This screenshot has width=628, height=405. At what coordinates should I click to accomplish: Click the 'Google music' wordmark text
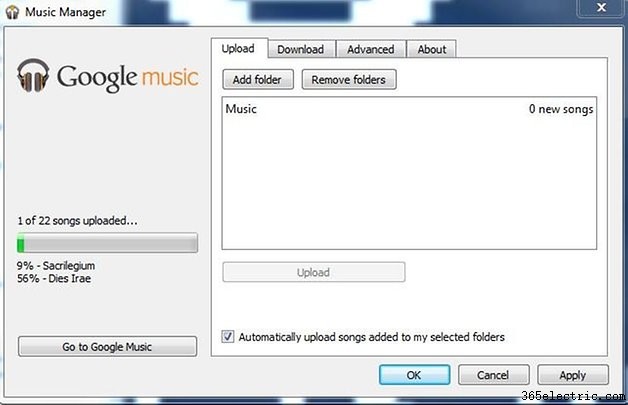(x=128, y=77)
